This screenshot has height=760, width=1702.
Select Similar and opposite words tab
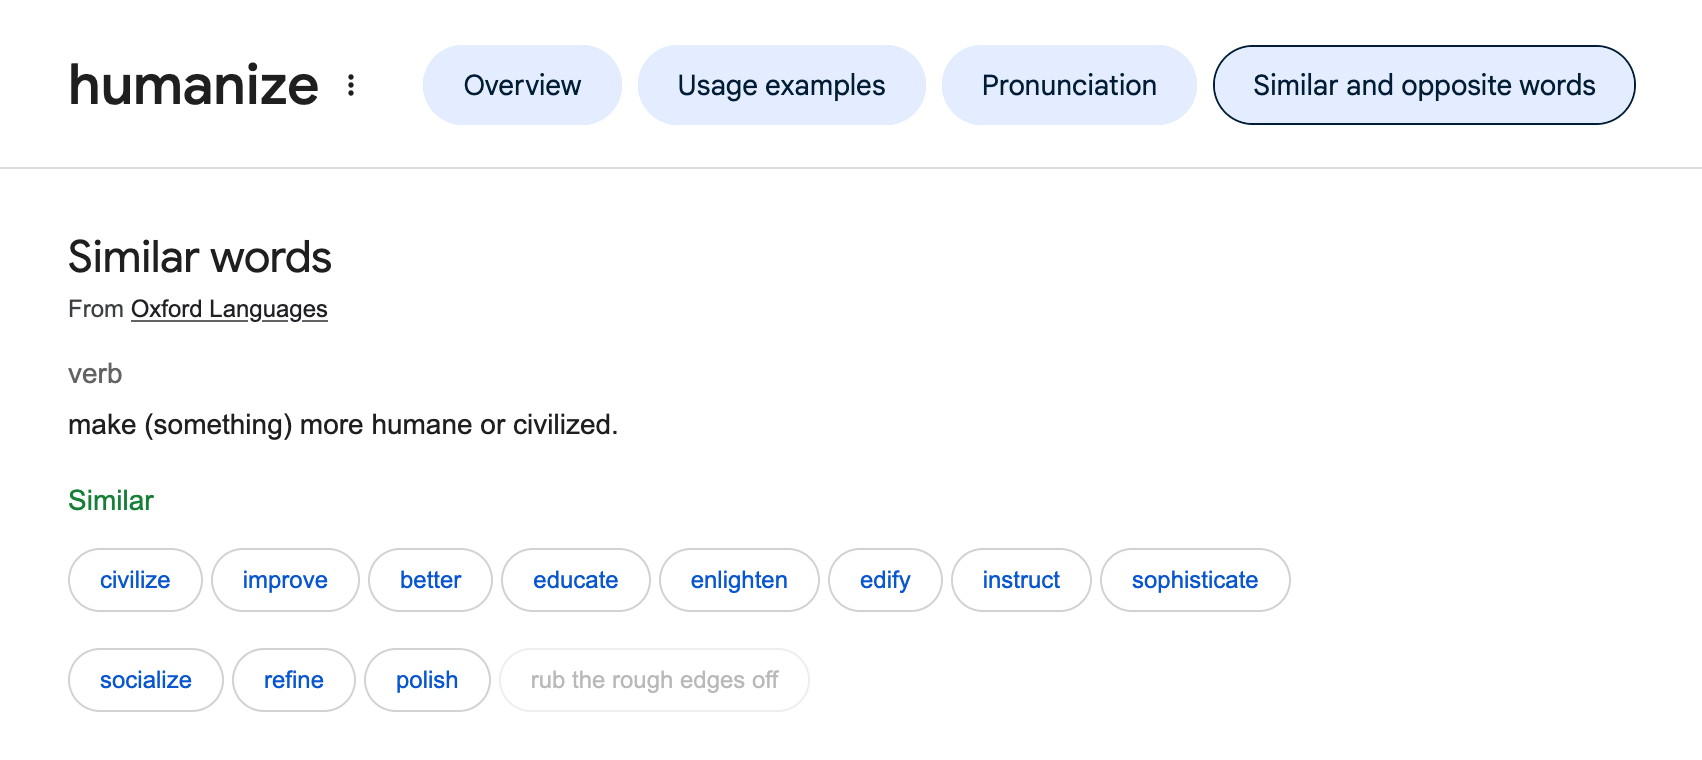[1423, 85]
